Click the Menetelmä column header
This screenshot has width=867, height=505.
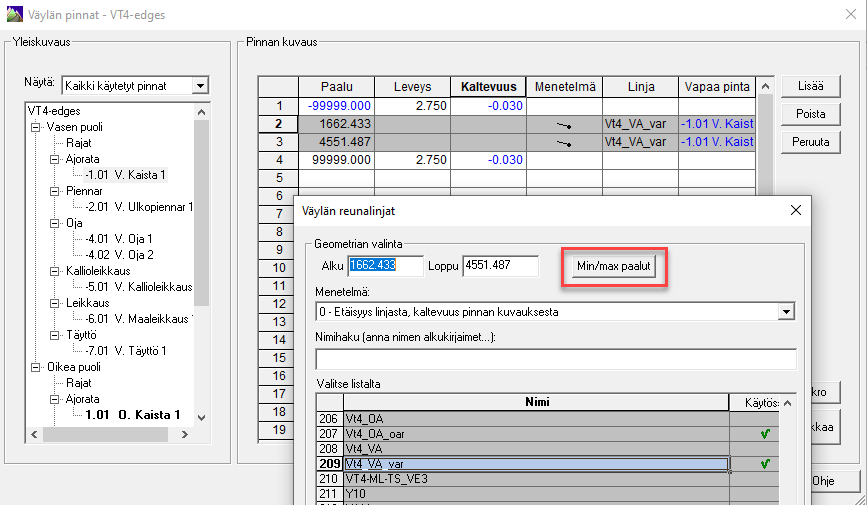pos(565,87)
